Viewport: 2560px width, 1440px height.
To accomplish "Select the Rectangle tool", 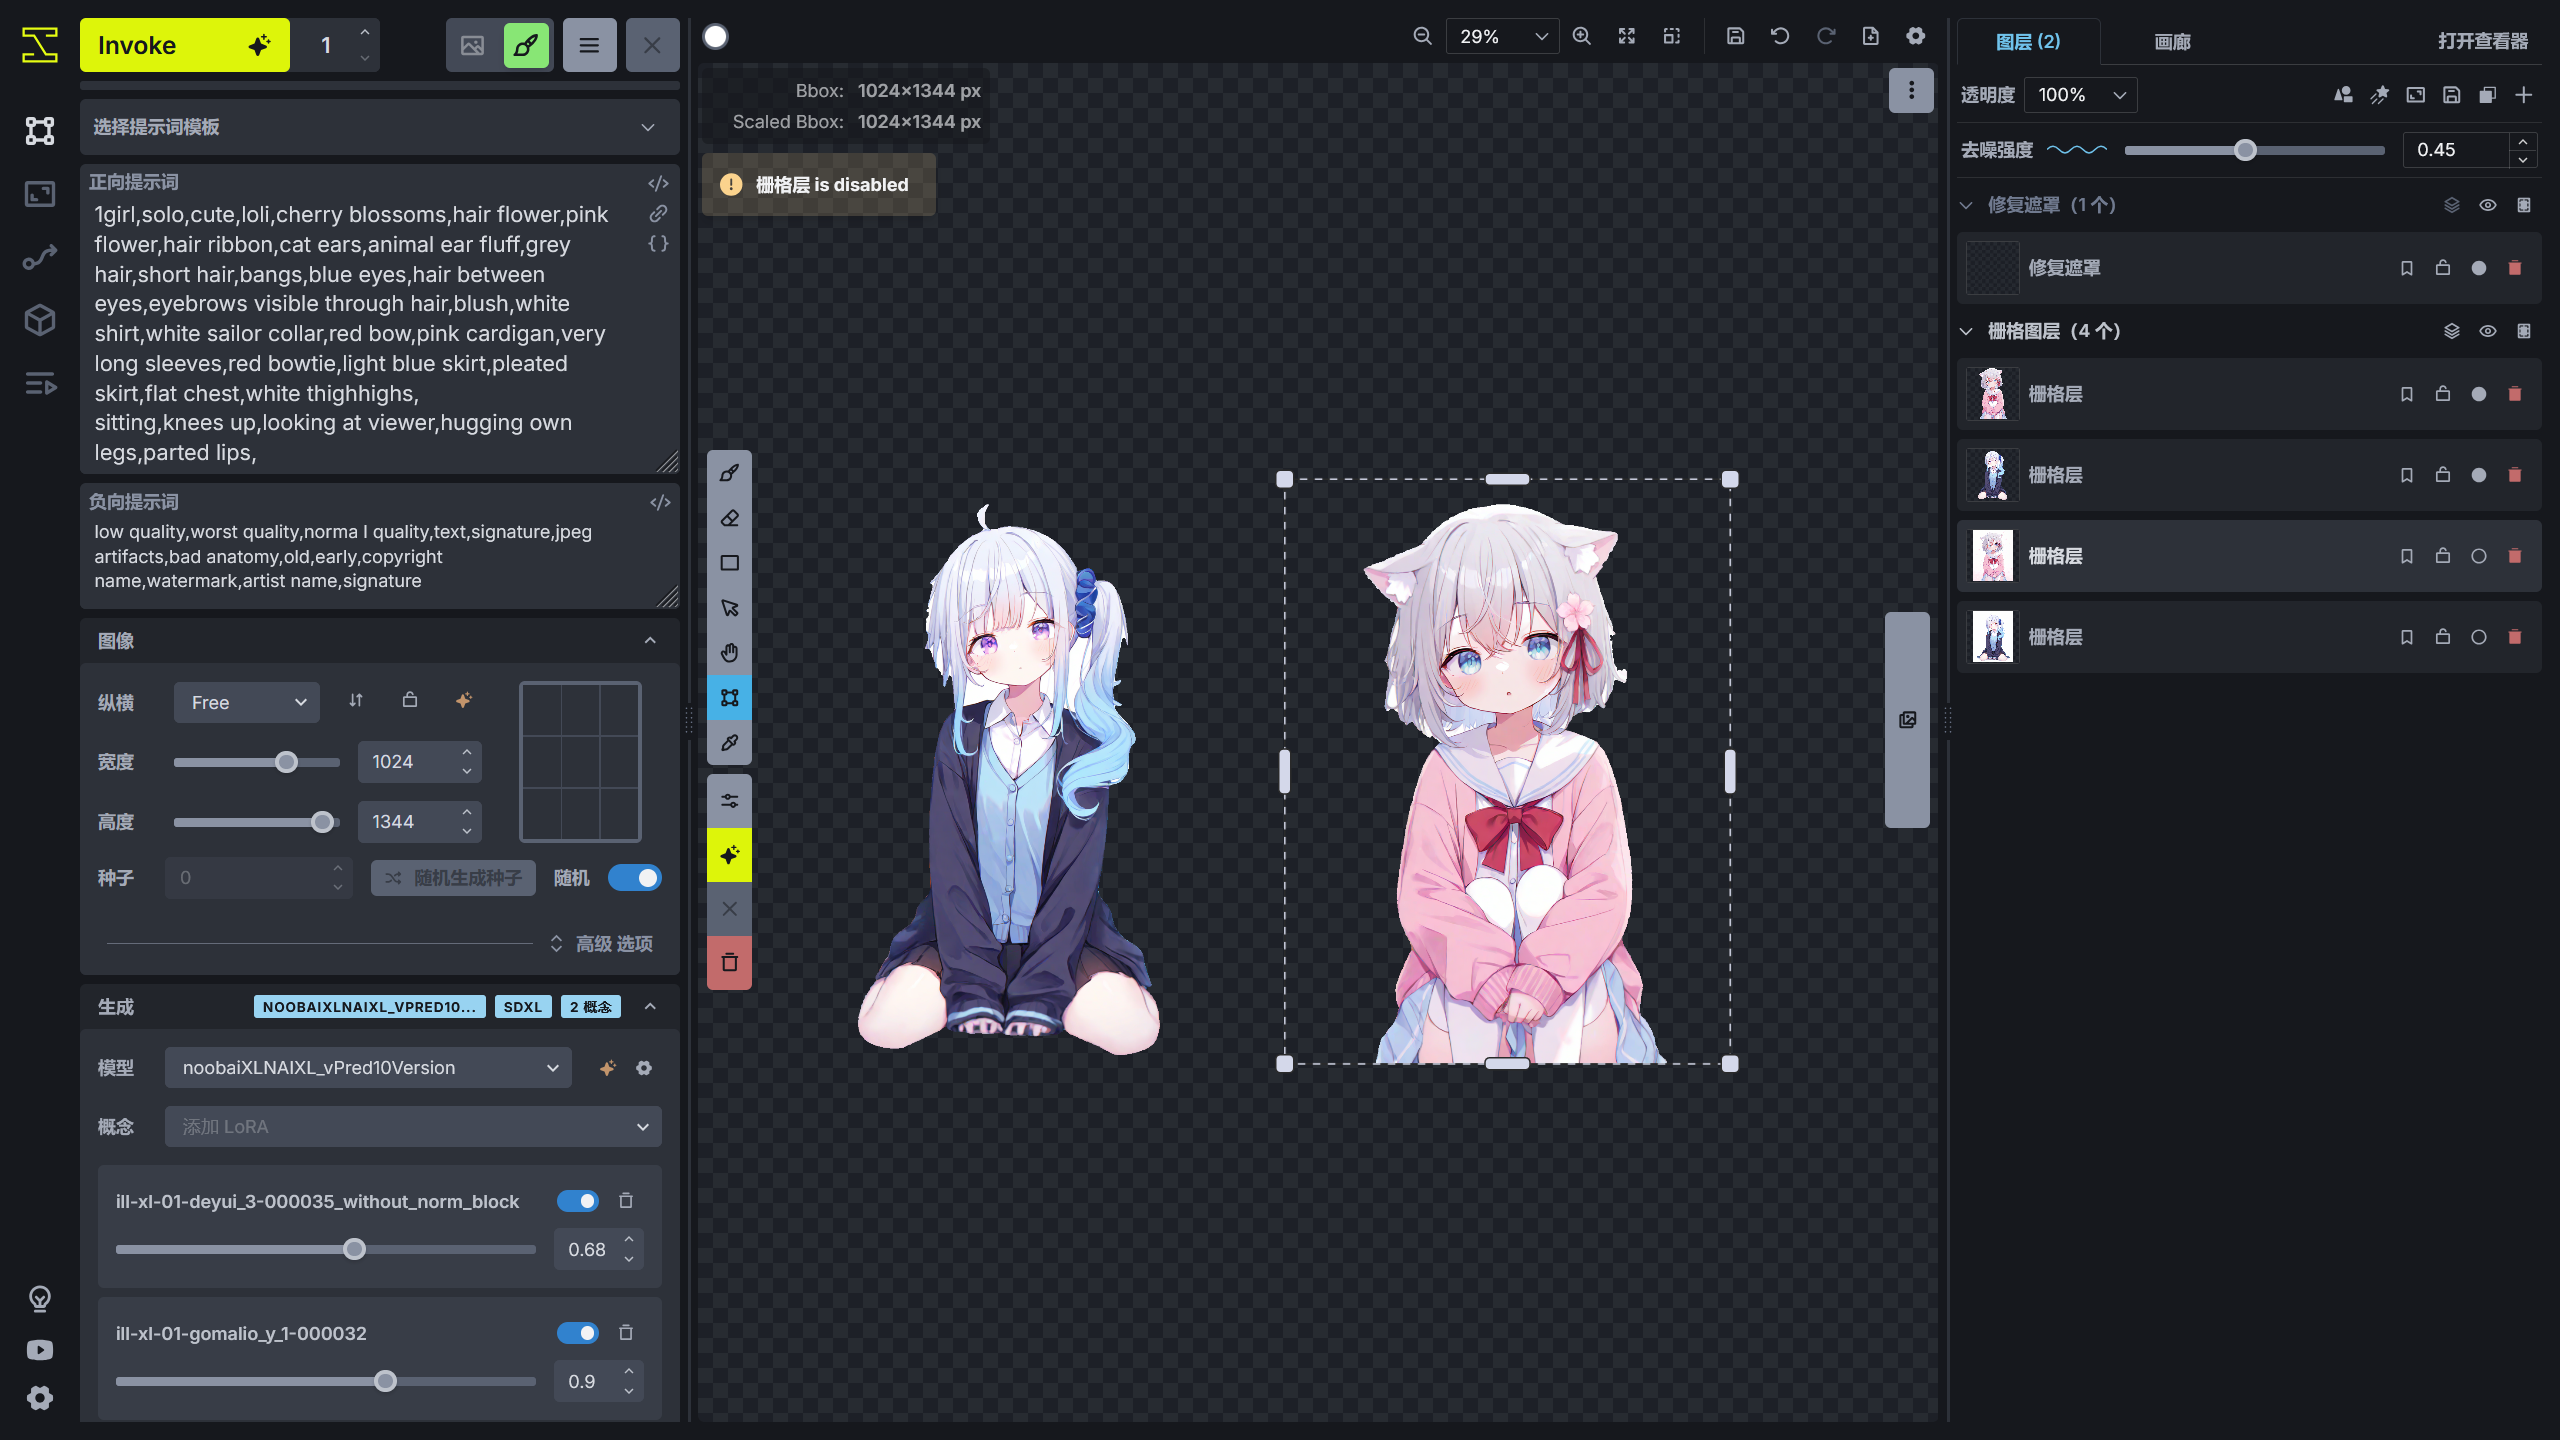I will coord(729,562).
